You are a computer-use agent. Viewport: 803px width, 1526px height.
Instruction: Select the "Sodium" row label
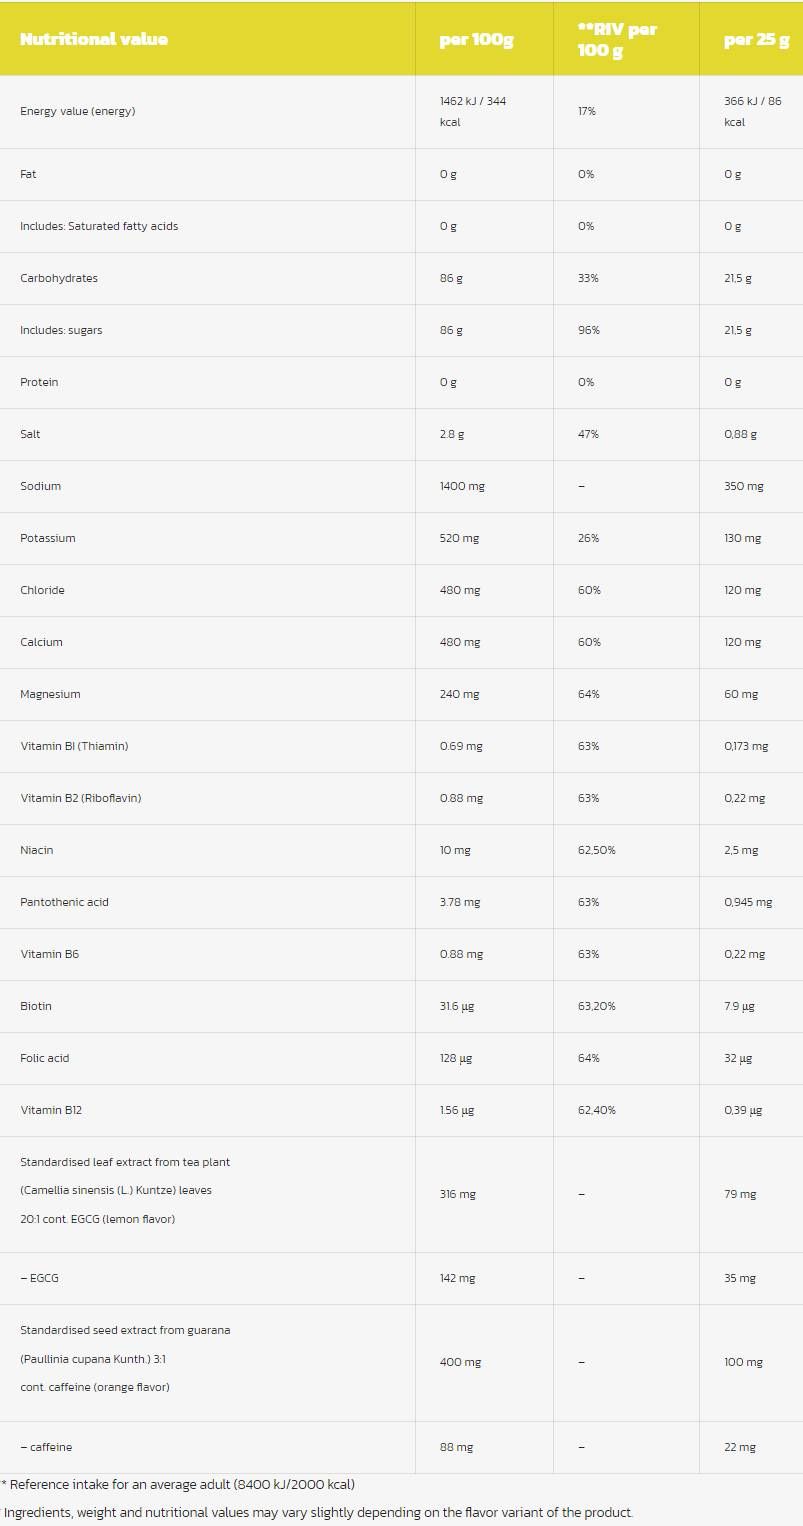(x=40, y=486)
